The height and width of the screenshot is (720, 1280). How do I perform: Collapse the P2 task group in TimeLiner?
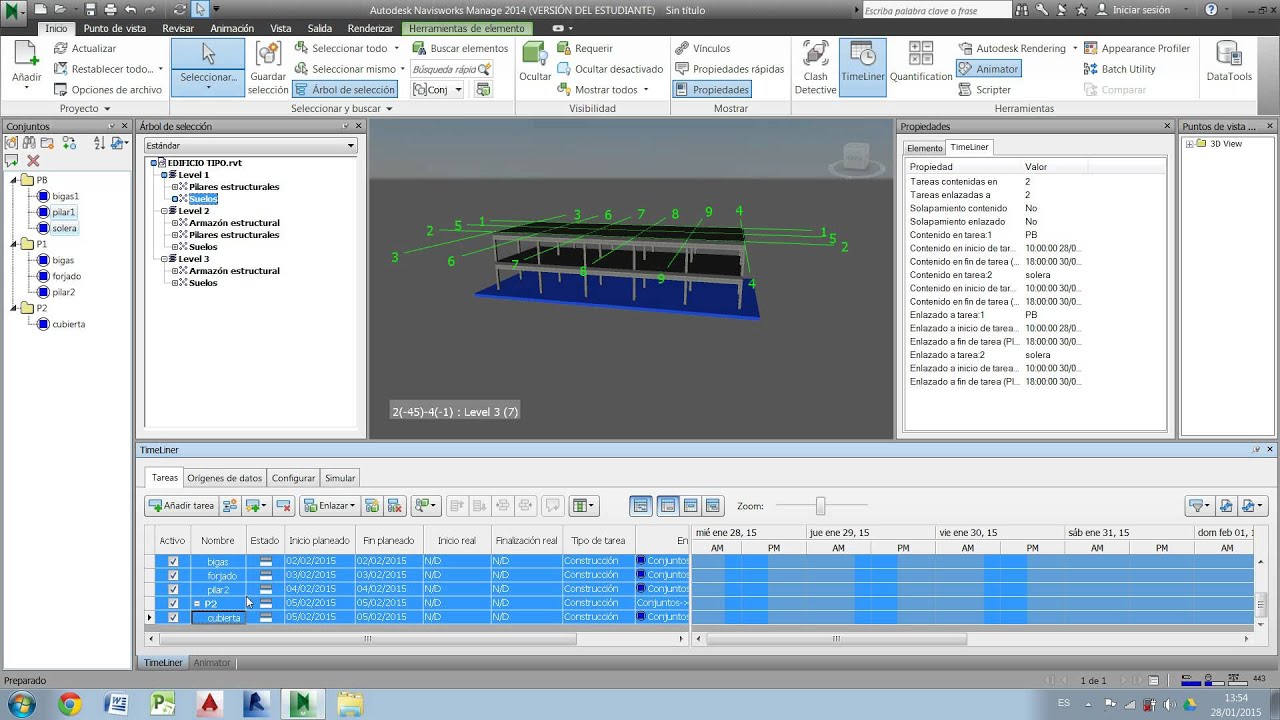point(197,604)
